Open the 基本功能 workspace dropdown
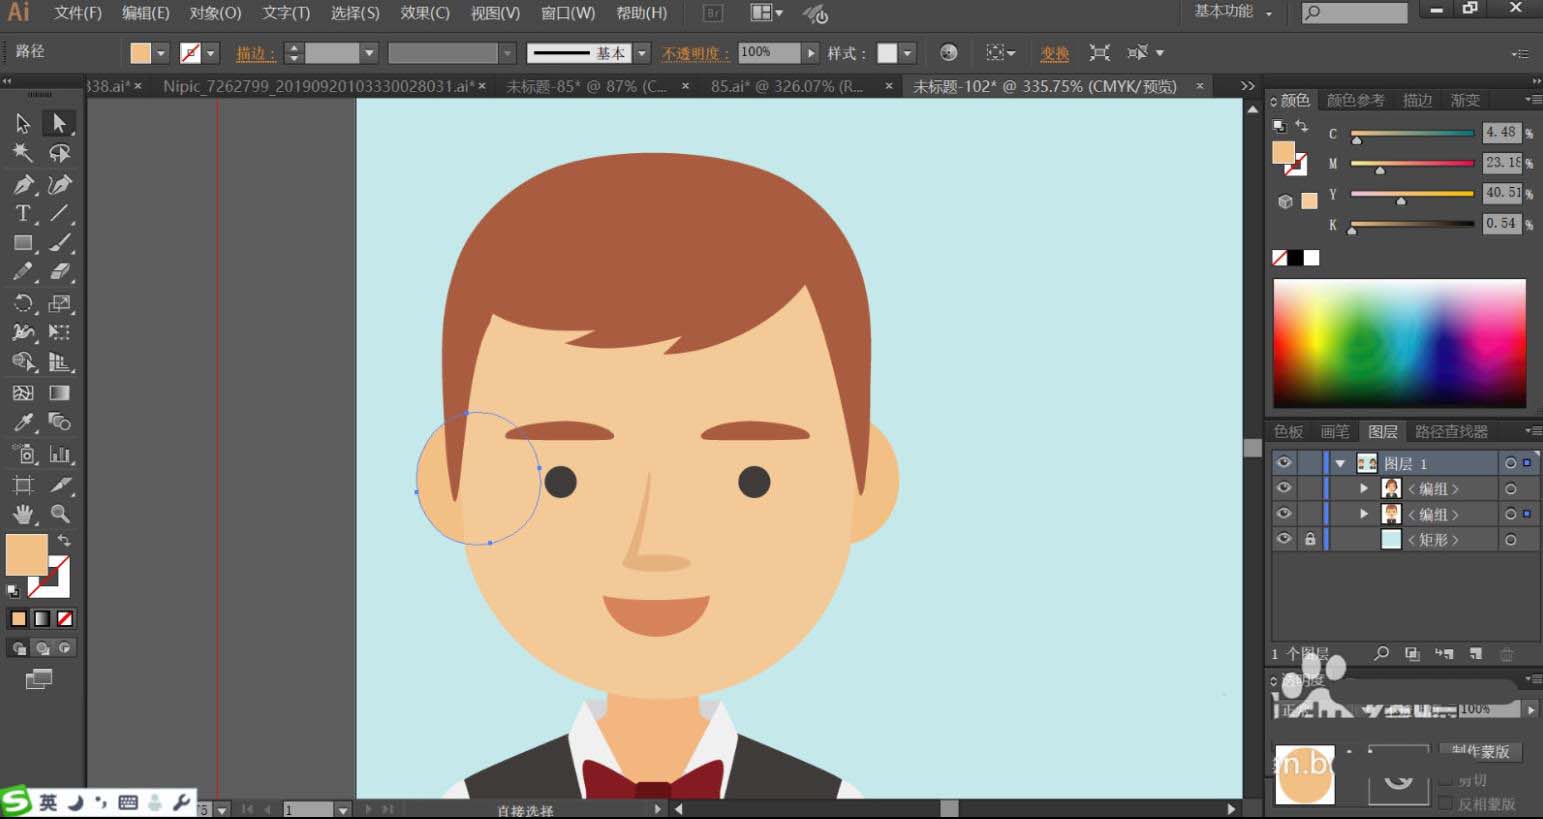Screen dimensions: 1543x819 [x=1233, y=12]
